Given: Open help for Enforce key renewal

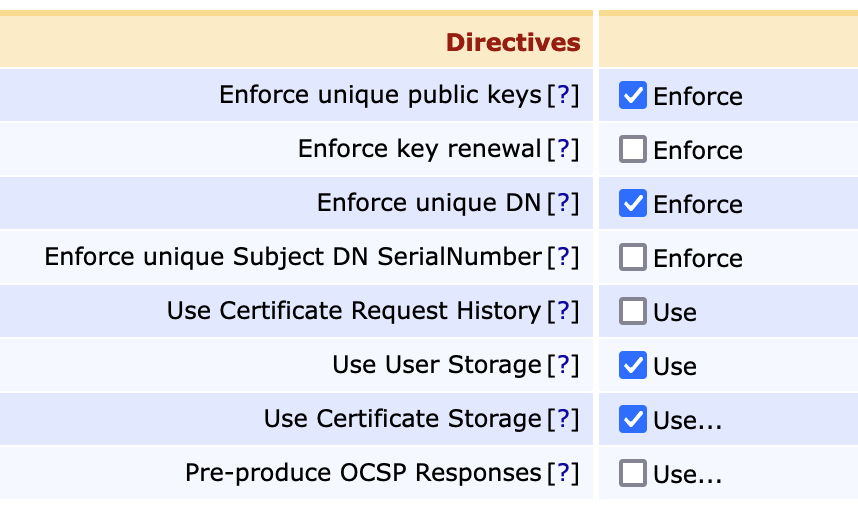Looking at the screenshot, I should pyautogui.click(x=563, y=150).
